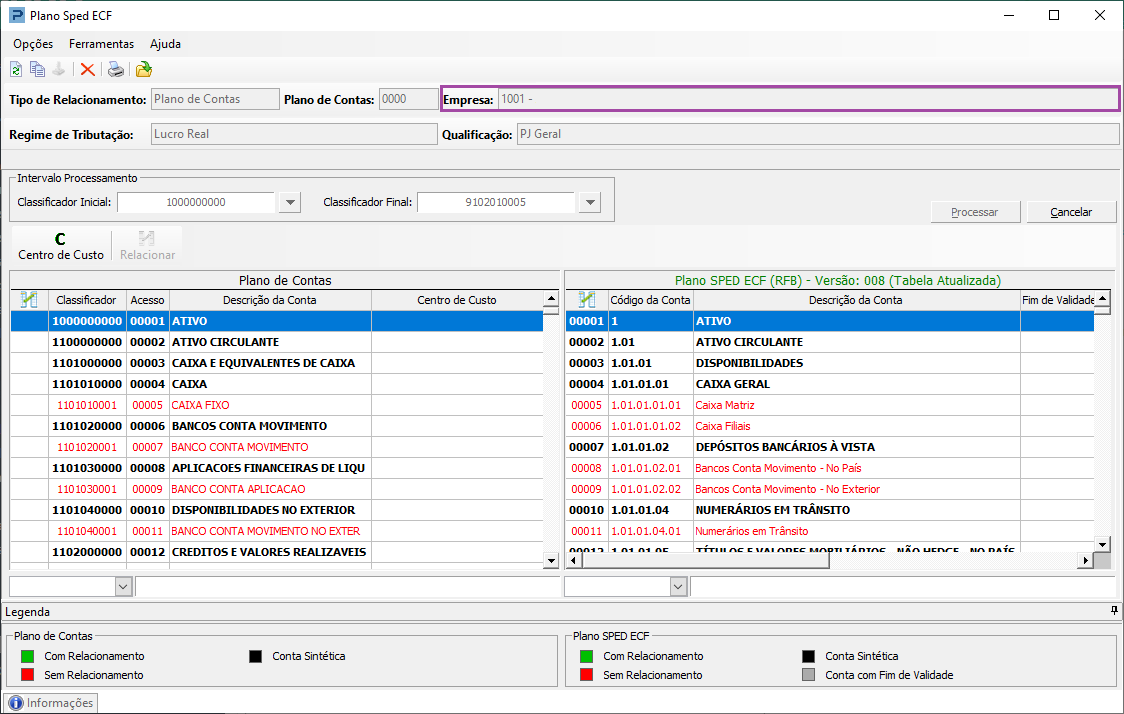Select the DISPONIBILIDADES row in SPED ECF grid
1124x714 pixels.
[830, 363]
